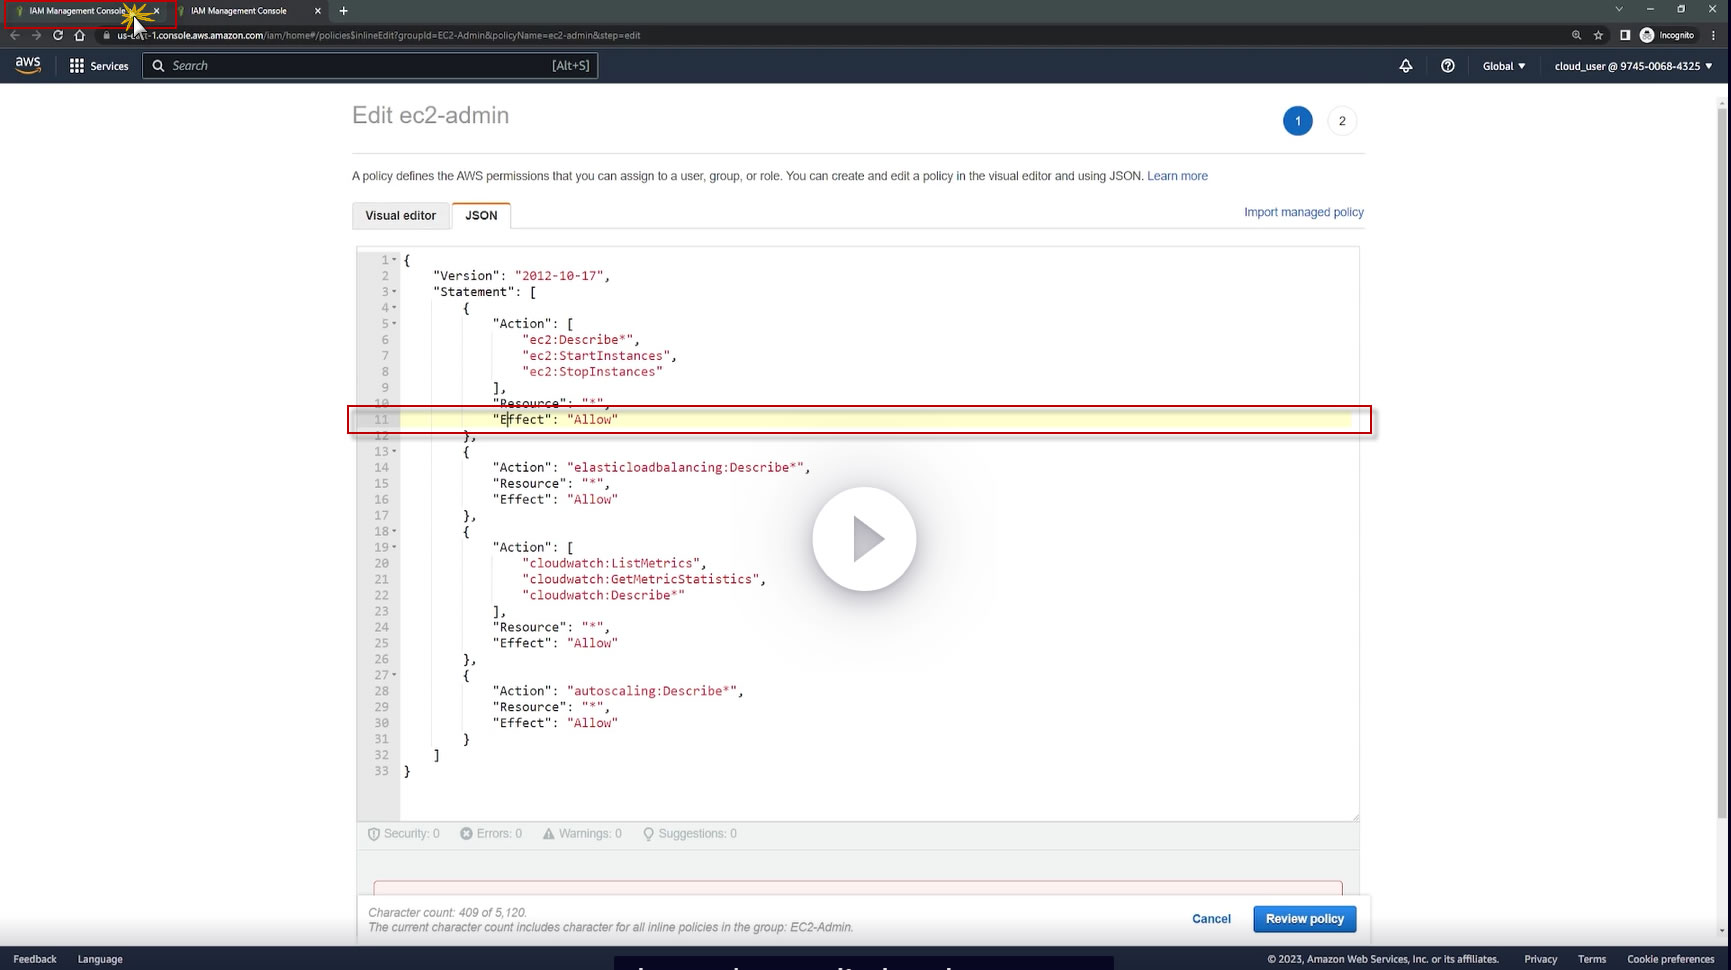Collapse the Statement array fold on line 3
Screen dimensions: 1731x970
coord(394,292)
